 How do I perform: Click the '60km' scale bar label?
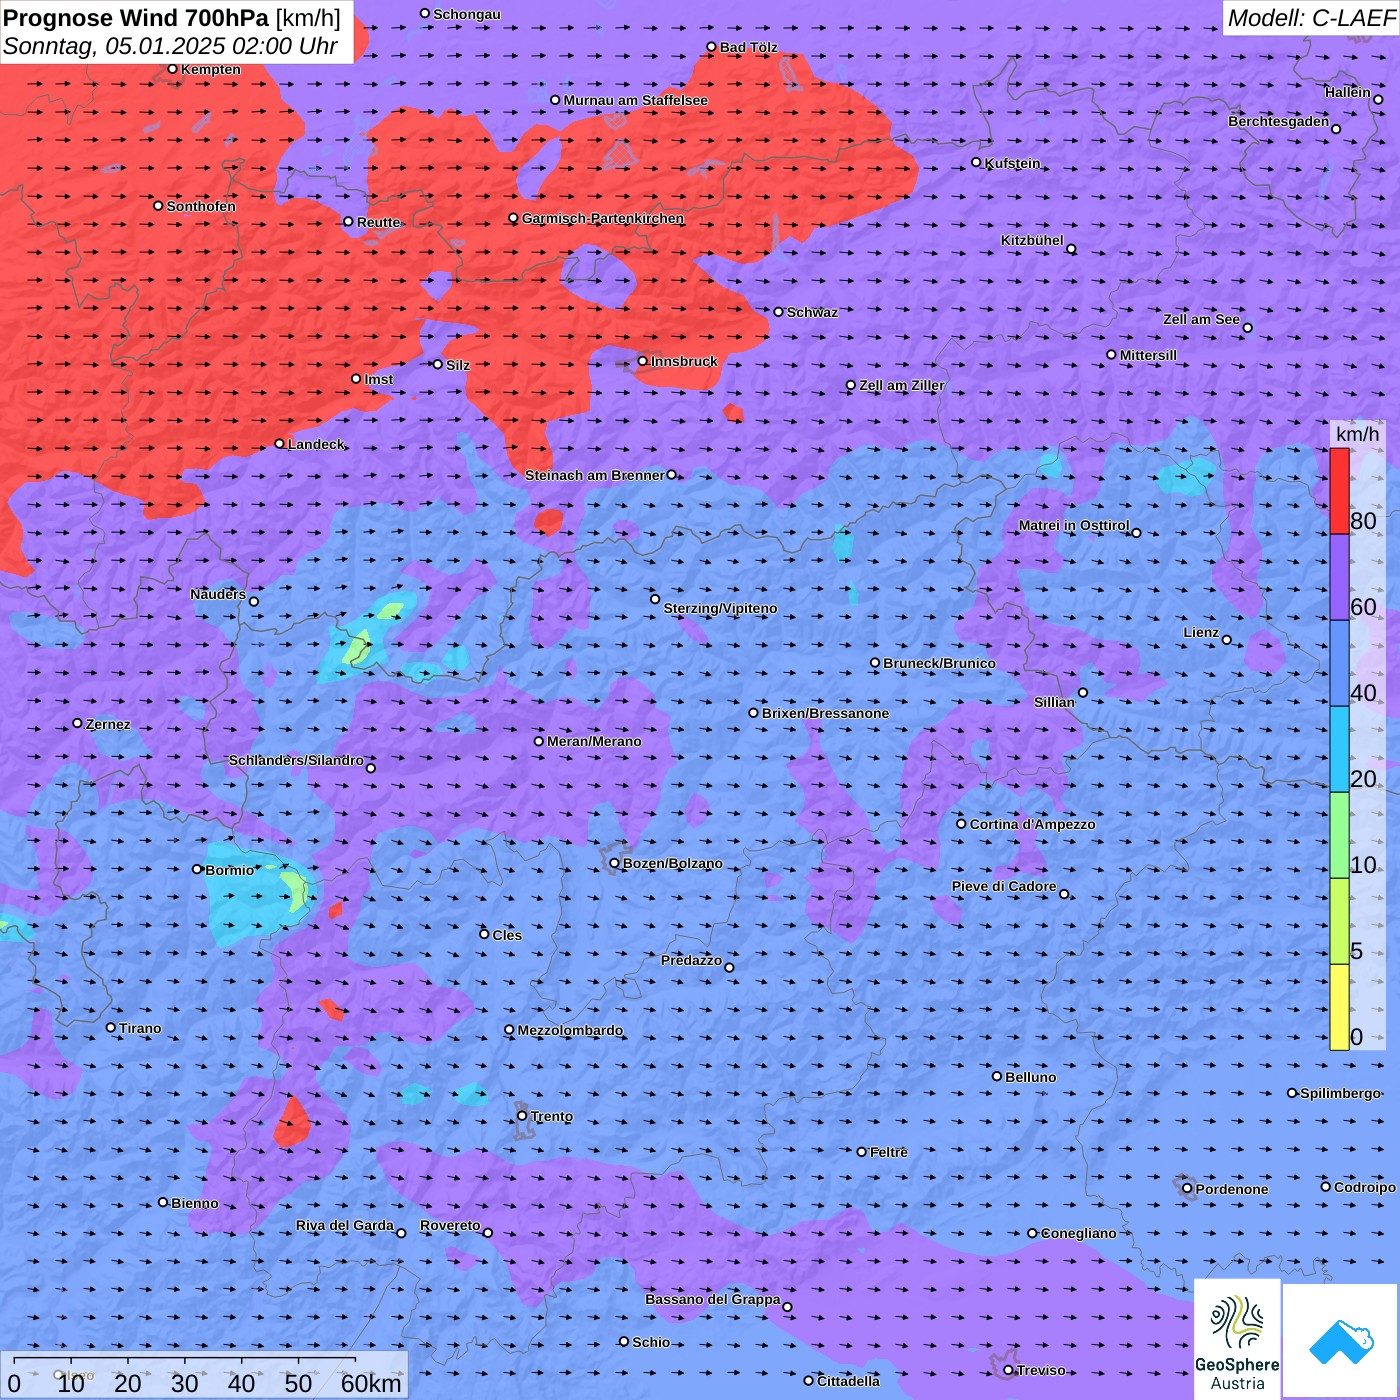click(x=371, y=1384)
